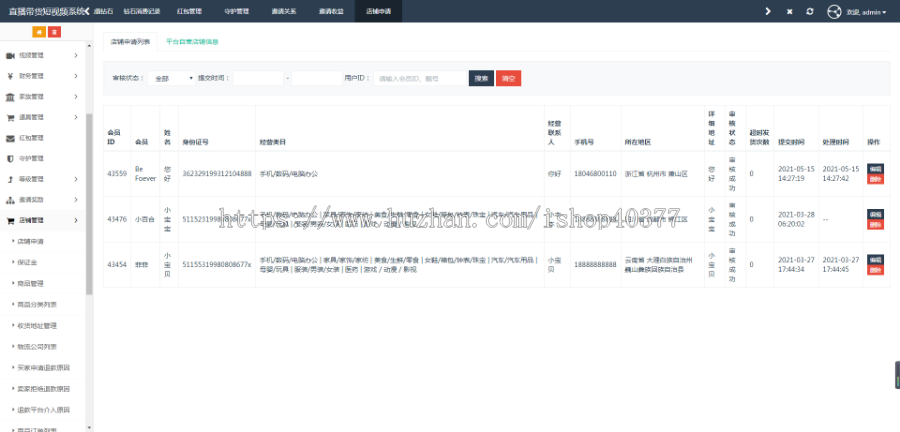The image size is (900, 432).
Task: Open 收货地址管理 in the sidebar submenu
Action: (38, 326)
